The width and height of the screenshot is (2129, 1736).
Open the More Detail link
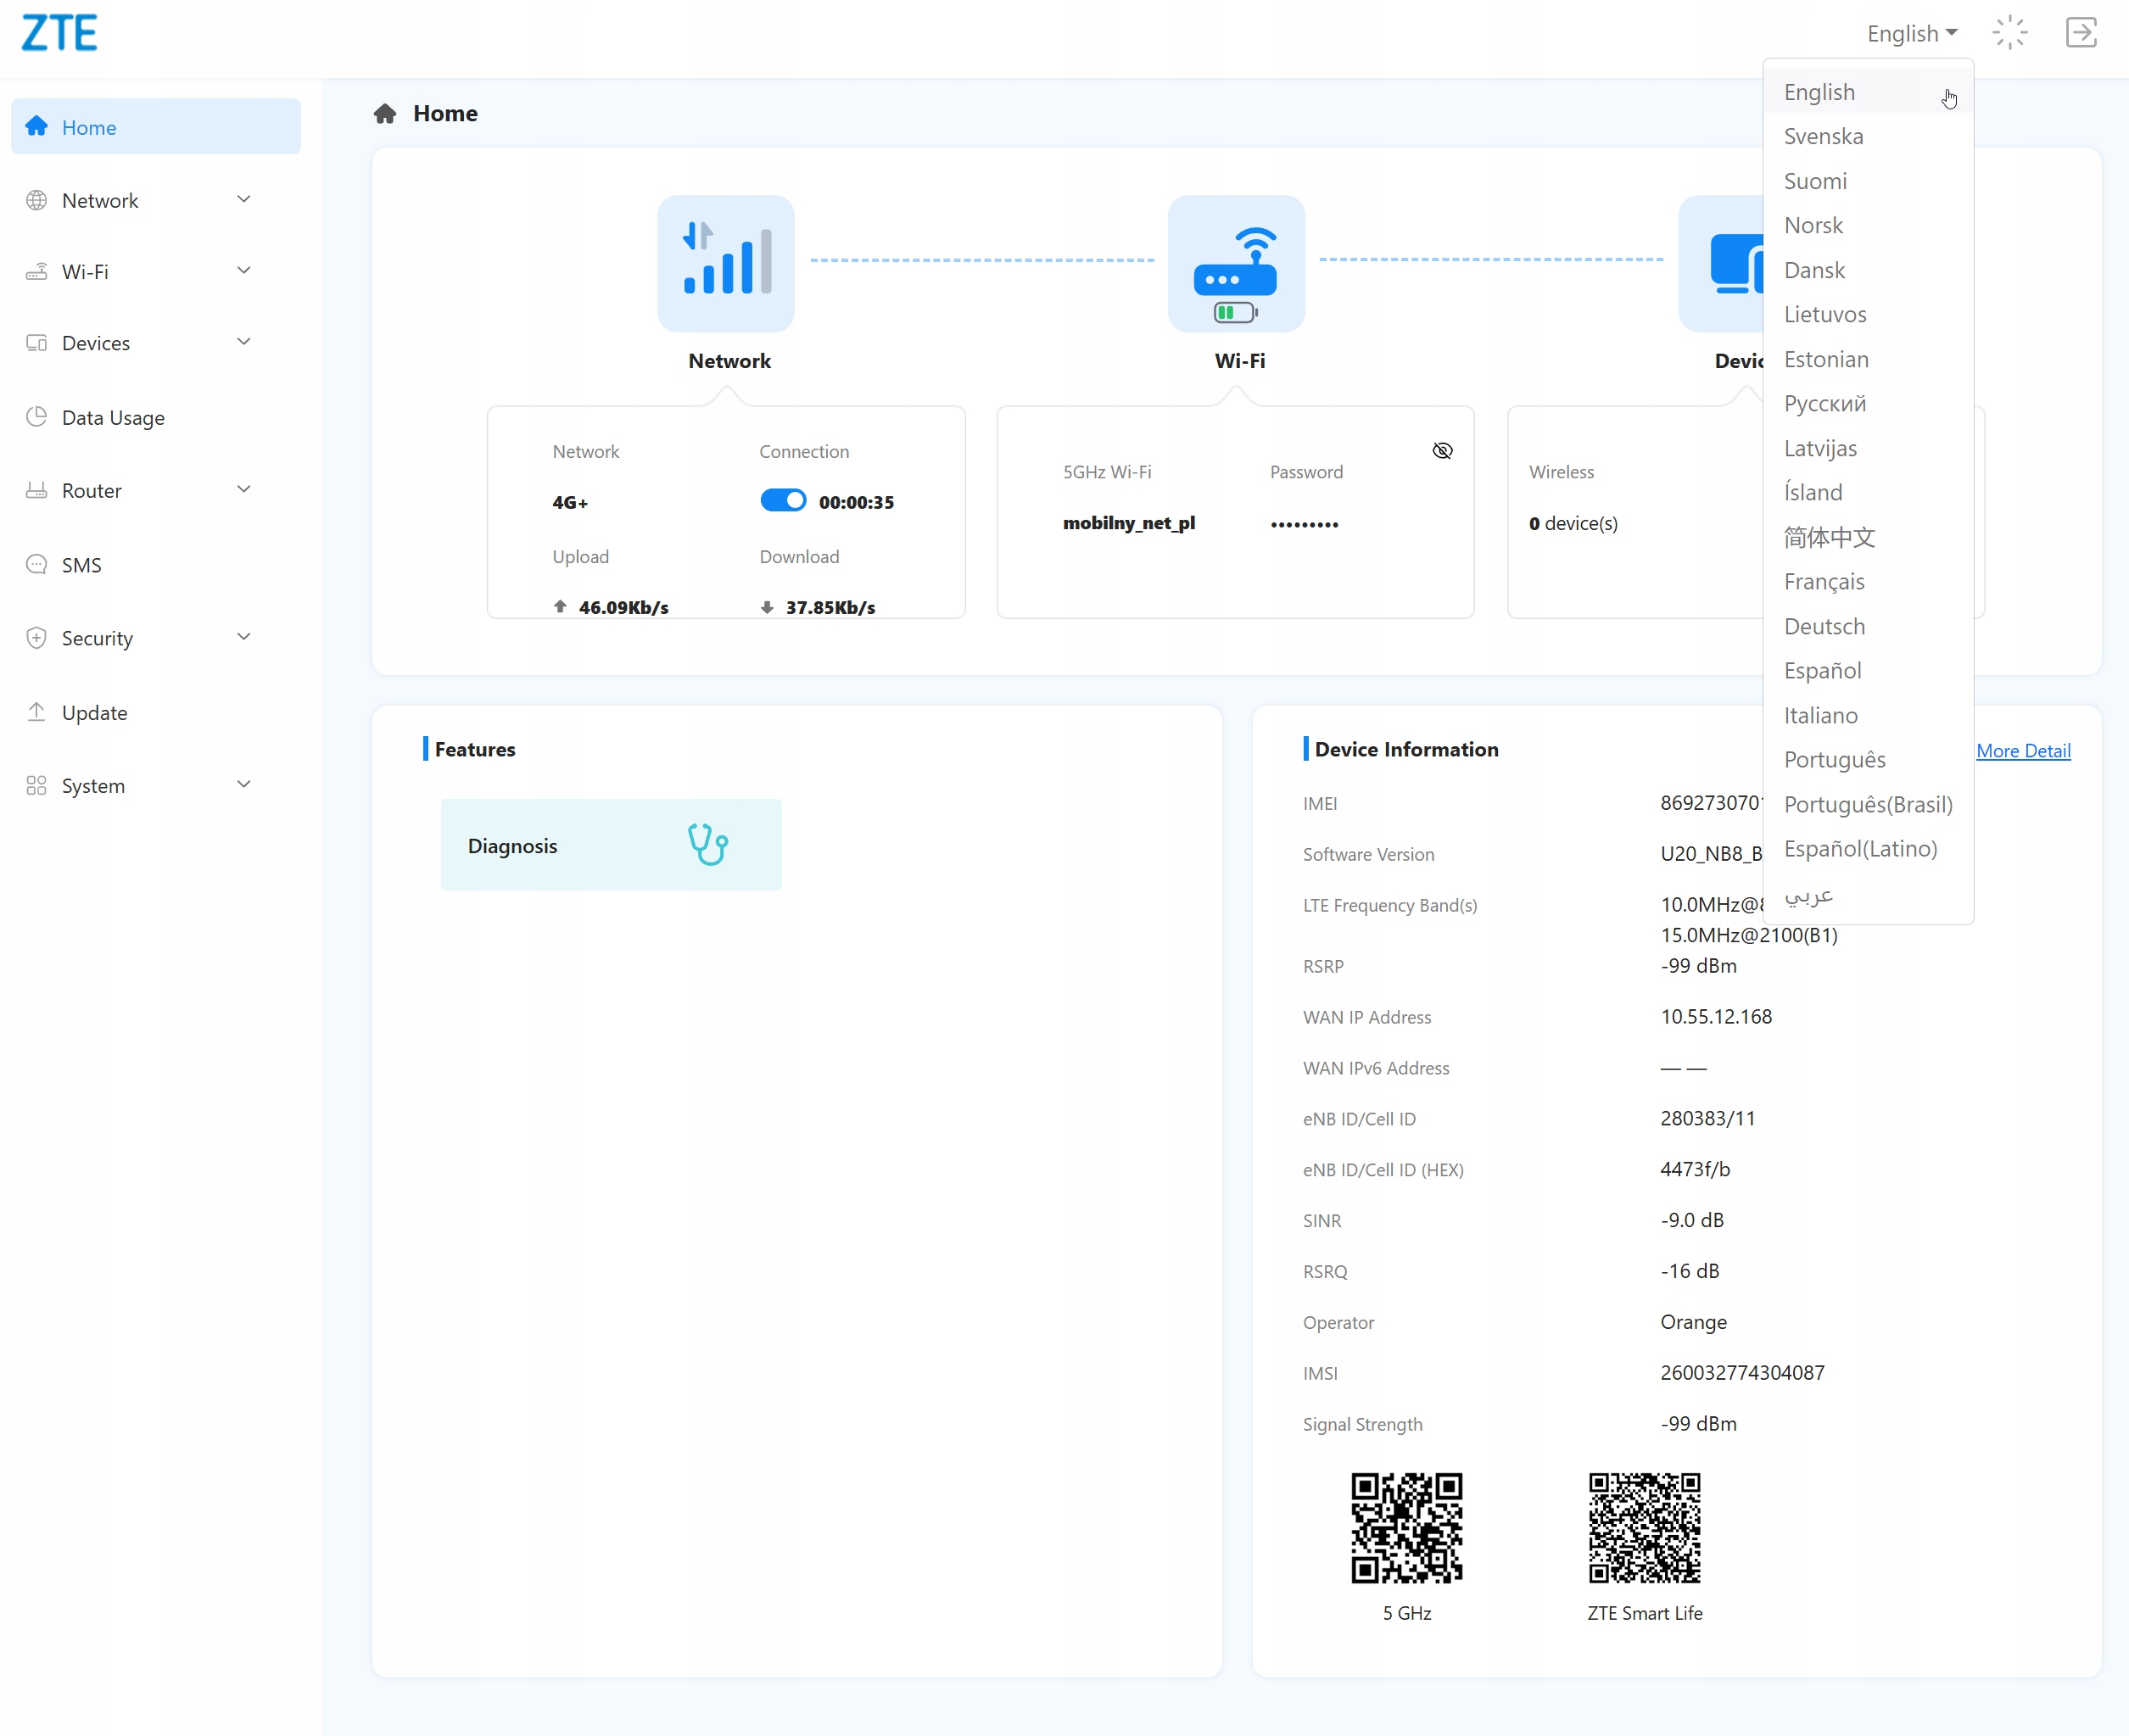click(x=2022, y=751)
